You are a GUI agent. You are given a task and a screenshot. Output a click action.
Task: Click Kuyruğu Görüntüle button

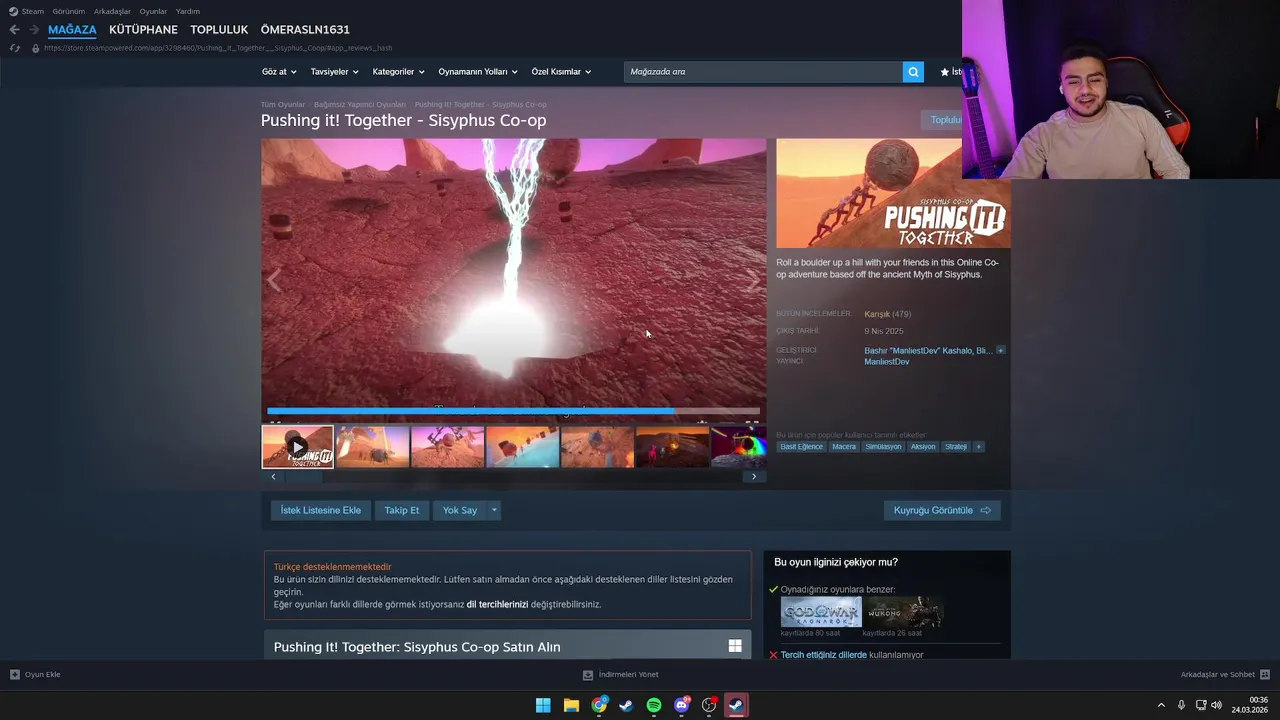[x=942, y=510]
